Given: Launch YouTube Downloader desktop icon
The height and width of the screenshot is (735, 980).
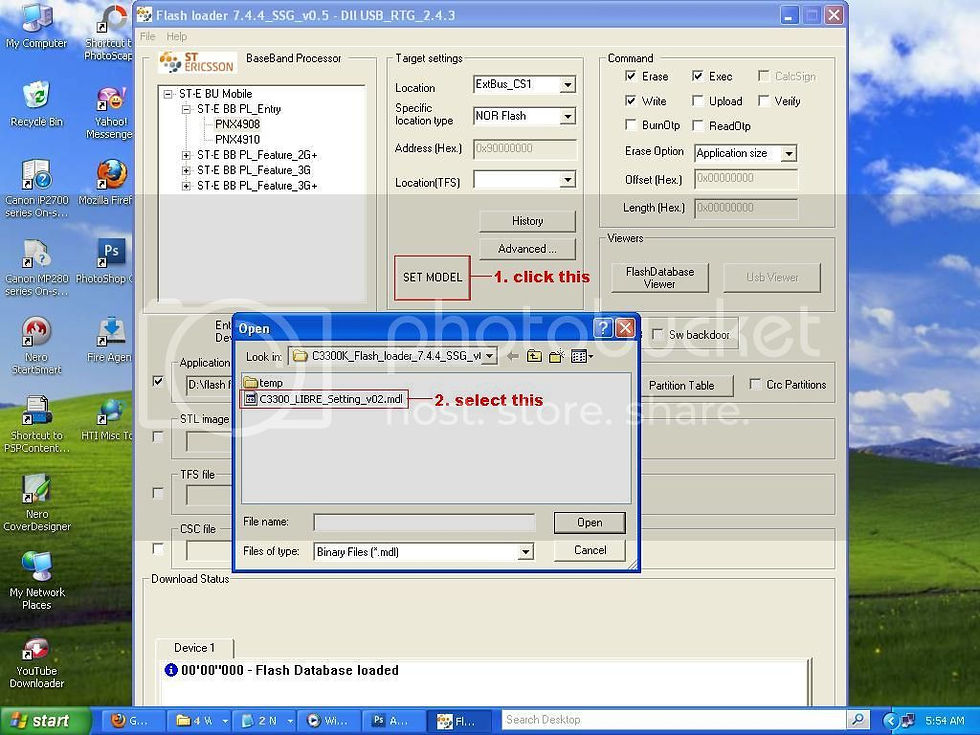Looking at the screenshot, I should click(x=36, y=662).
